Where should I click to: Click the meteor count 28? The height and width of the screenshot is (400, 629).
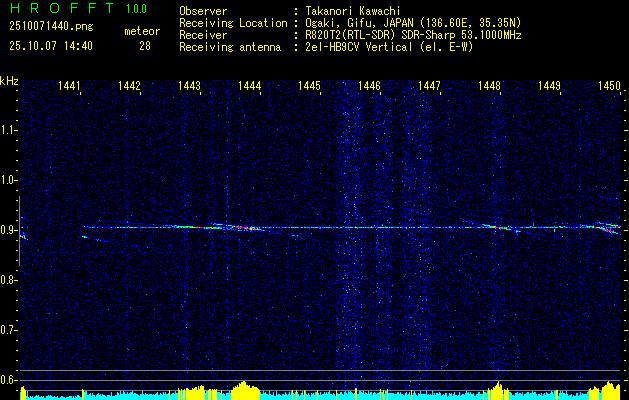pos(145,46)
